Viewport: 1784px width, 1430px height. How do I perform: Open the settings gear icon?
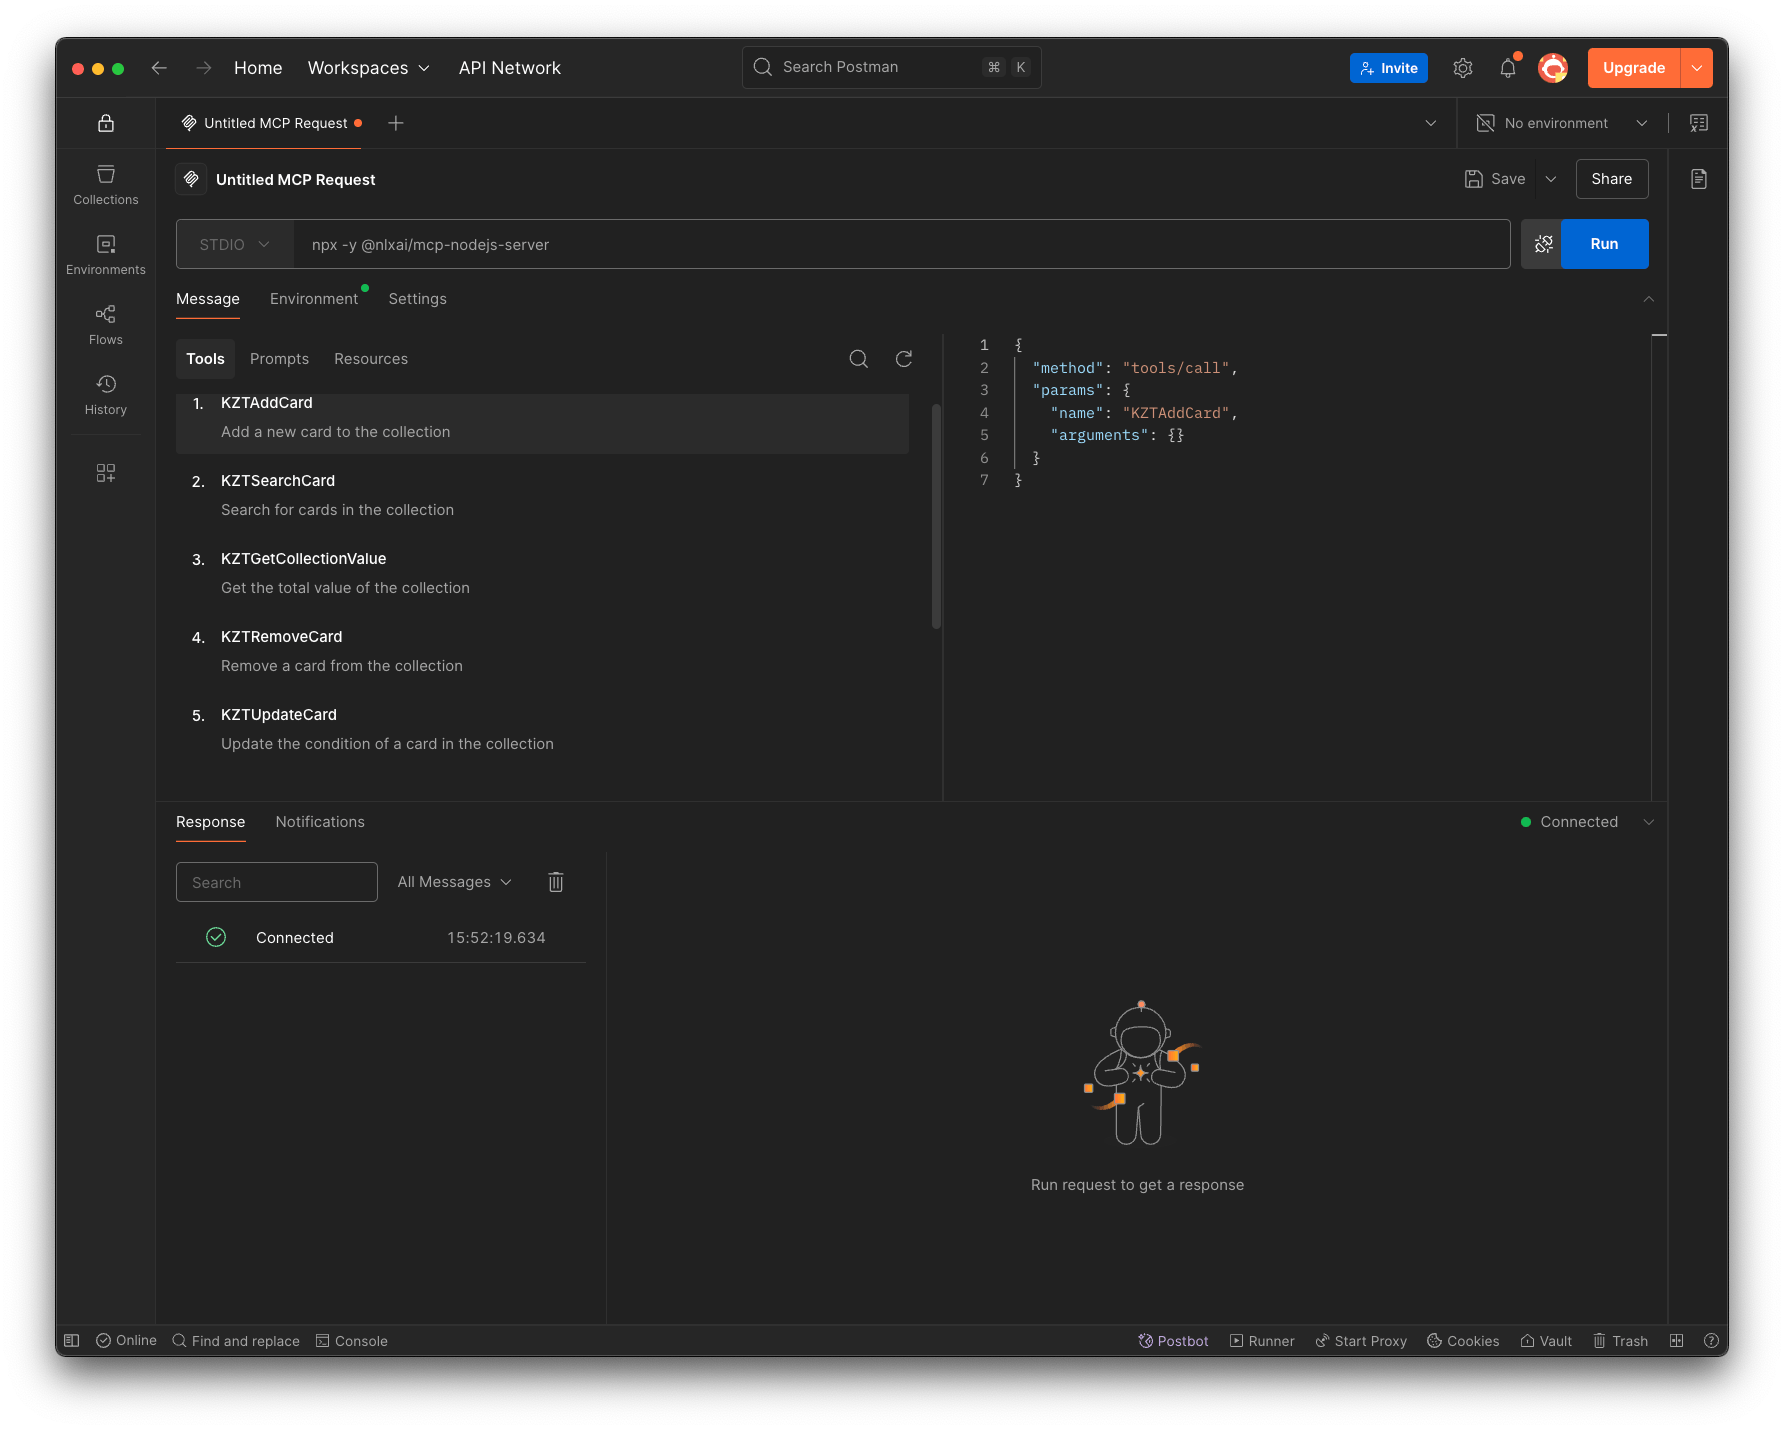tap(1463, 68)
